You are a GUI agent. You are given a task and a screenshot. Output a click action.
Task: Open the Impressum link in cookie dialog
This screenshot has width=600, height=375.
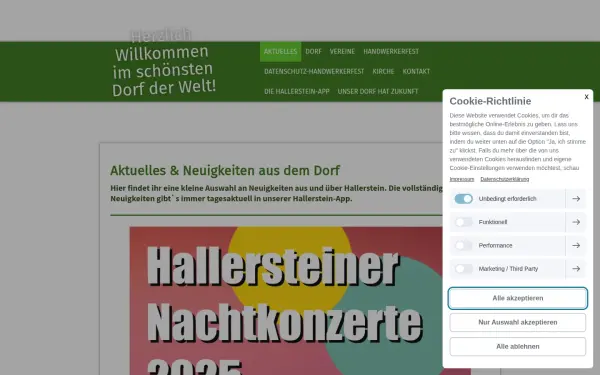pos(461,179)
